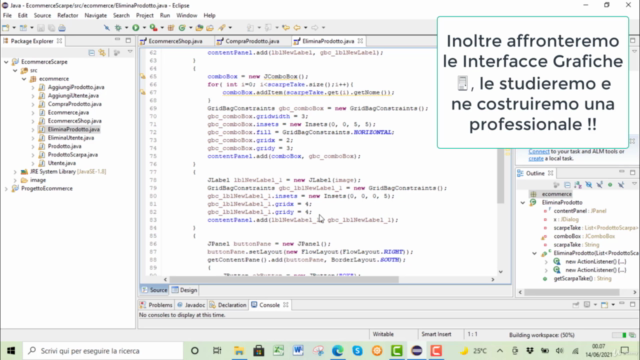Open Outline view menu triangle
Viewport: 640px width, 360px height.
(x=634, y=184)
